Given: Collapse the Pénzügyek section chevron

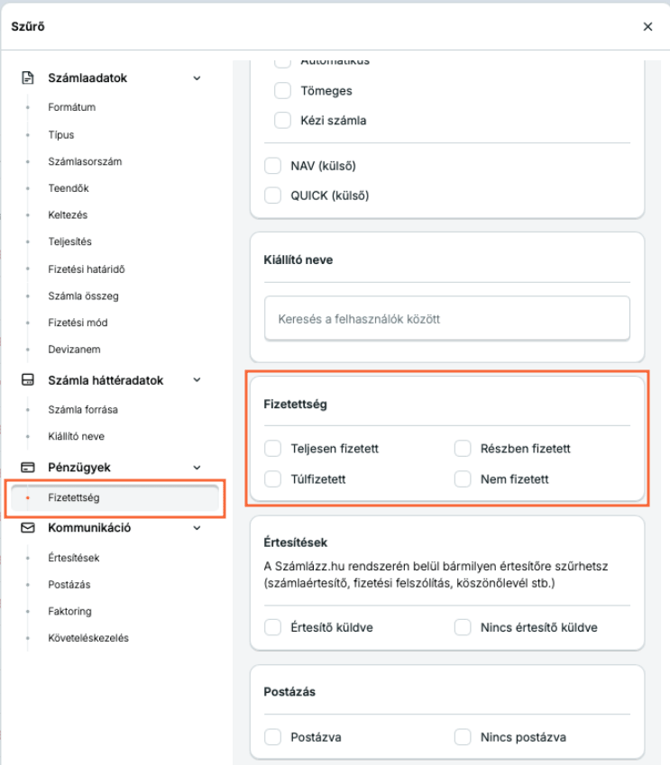Looking at the screenshot, I should (x=197, y=467).
